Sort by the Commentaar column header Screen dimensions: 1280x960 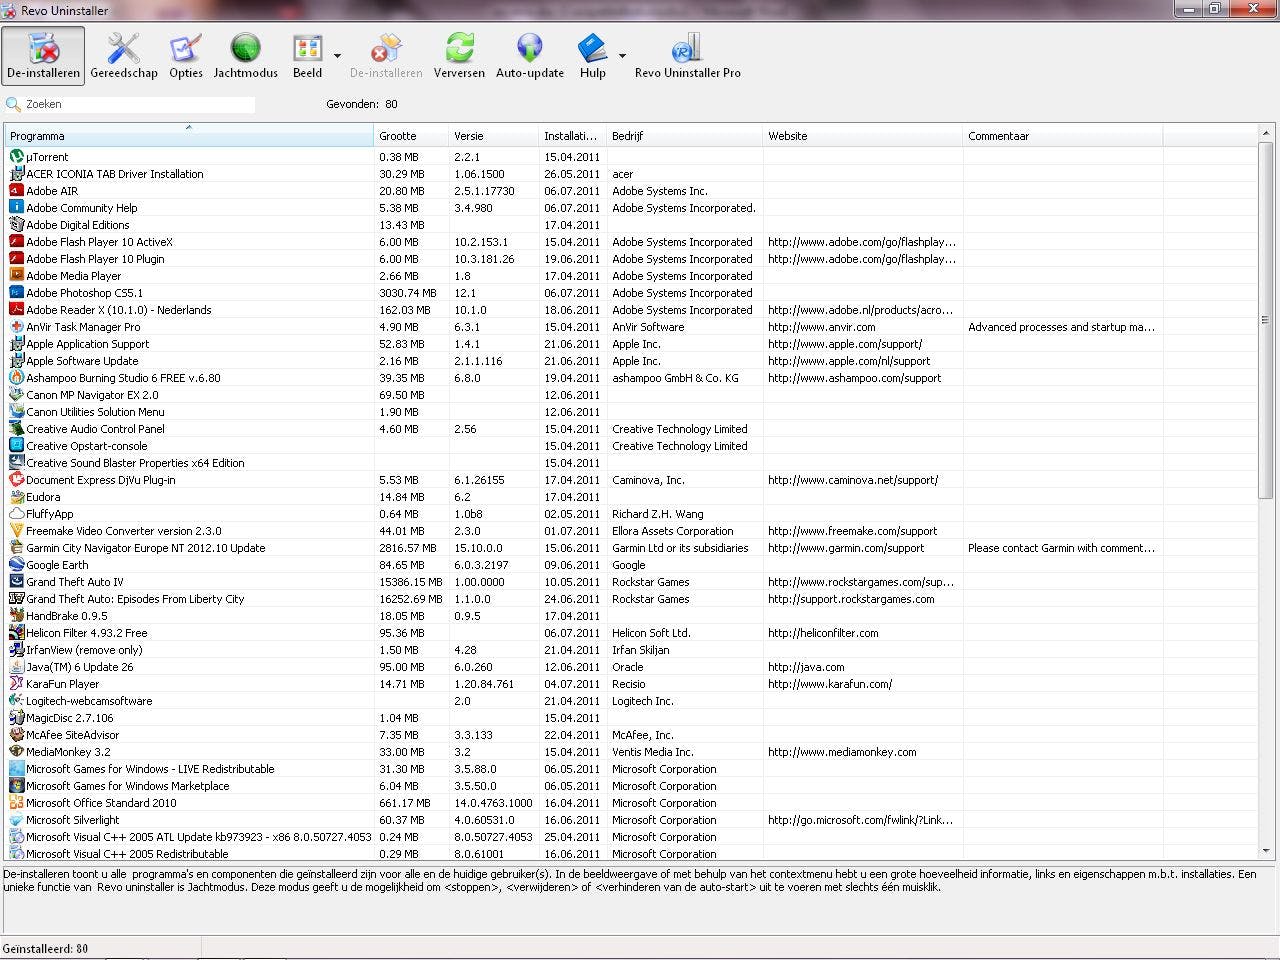point(1063,136)
